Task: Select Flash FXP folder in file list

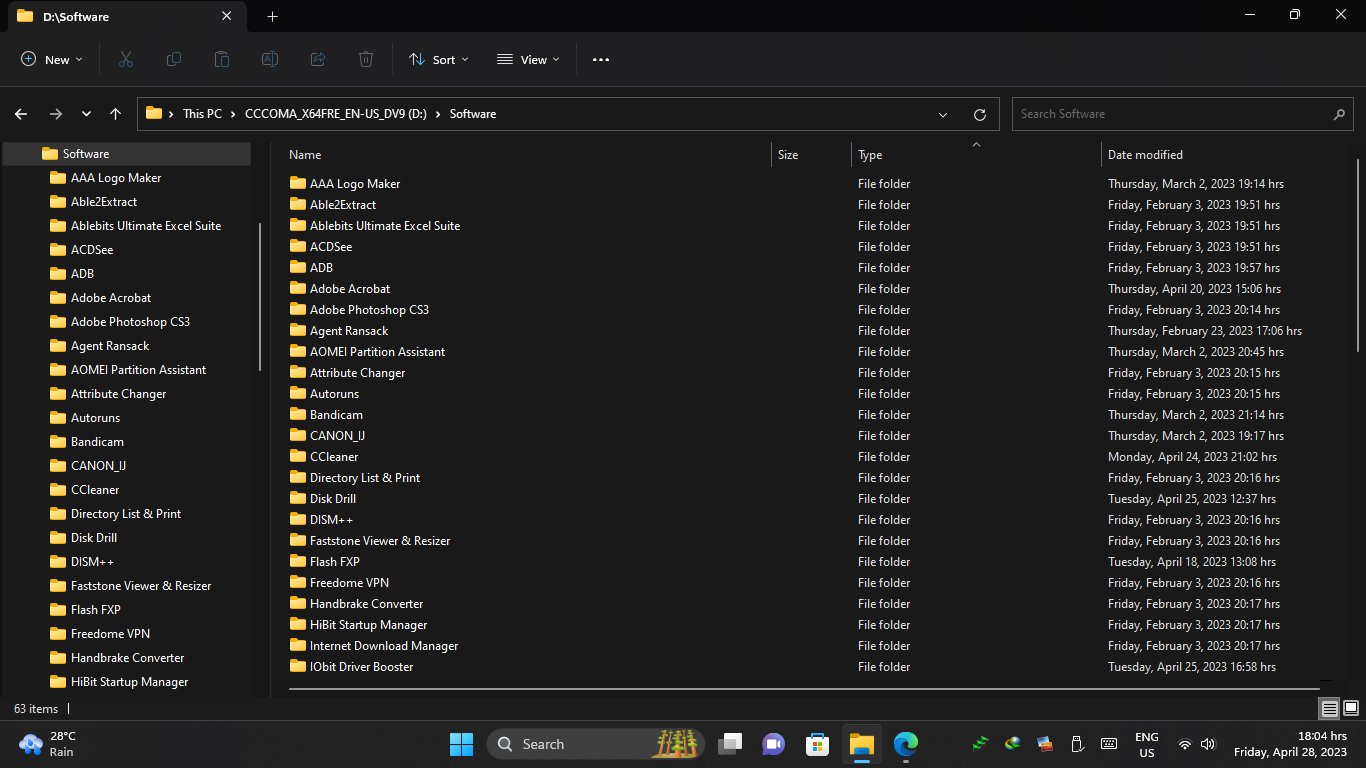Action: tap(324, 561)
